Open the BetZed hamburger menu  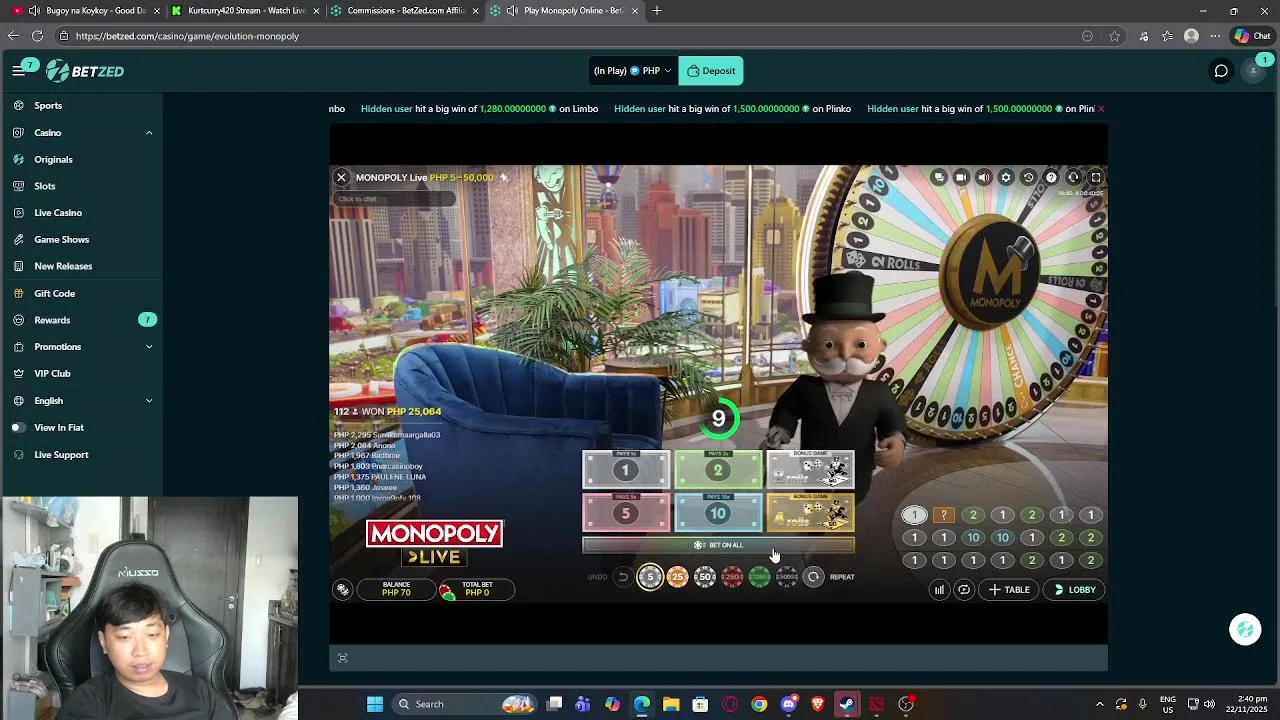[x=18, y=71]
